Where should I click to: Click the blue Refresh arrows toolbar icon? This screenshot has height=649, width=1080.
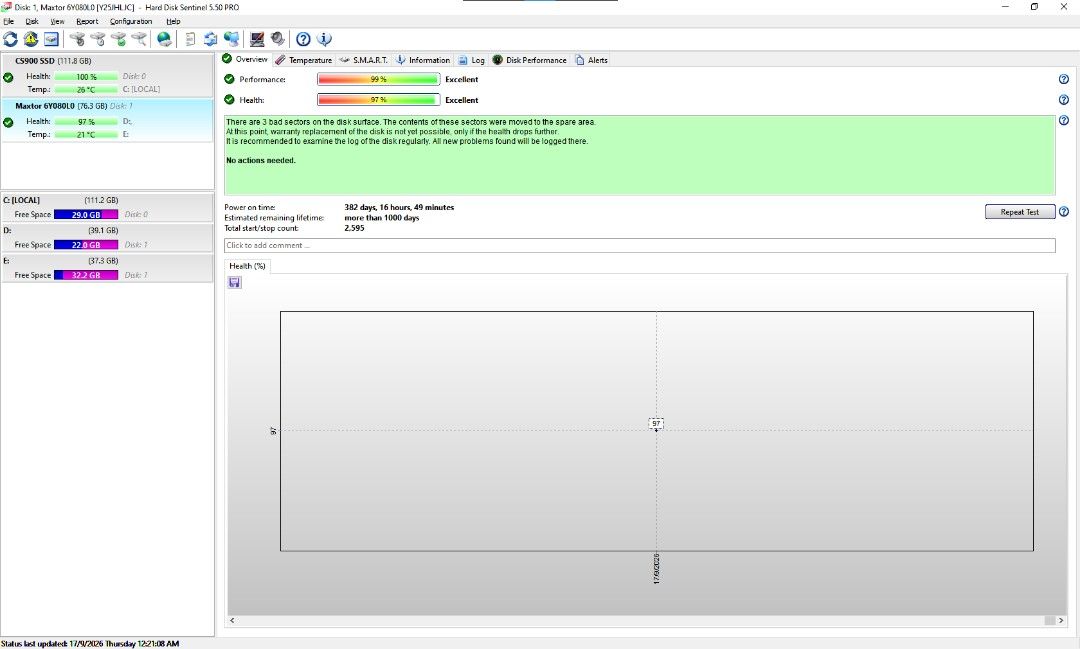tap(10, 39)
